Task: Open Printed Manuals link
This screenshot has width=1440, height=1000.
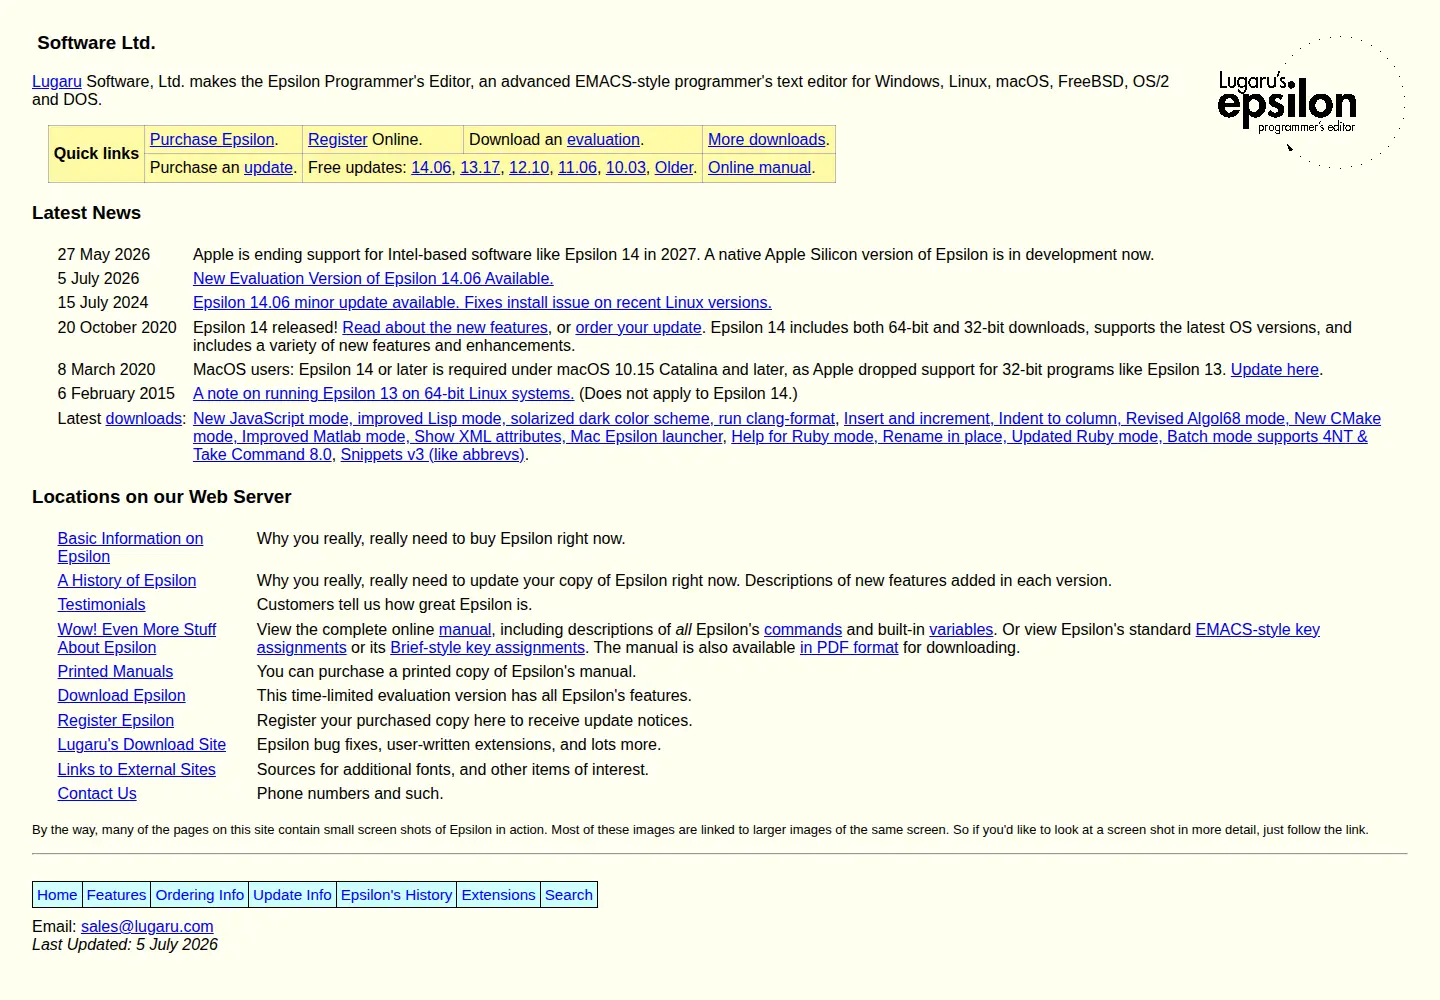Action: [115, 672]
